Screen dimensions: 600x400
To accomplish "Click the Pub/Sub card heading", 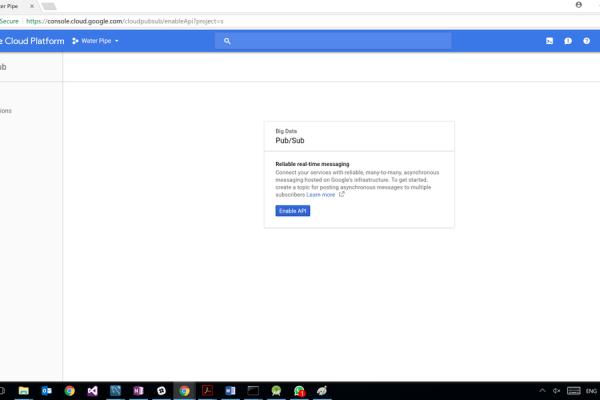I will coord(290,140).
